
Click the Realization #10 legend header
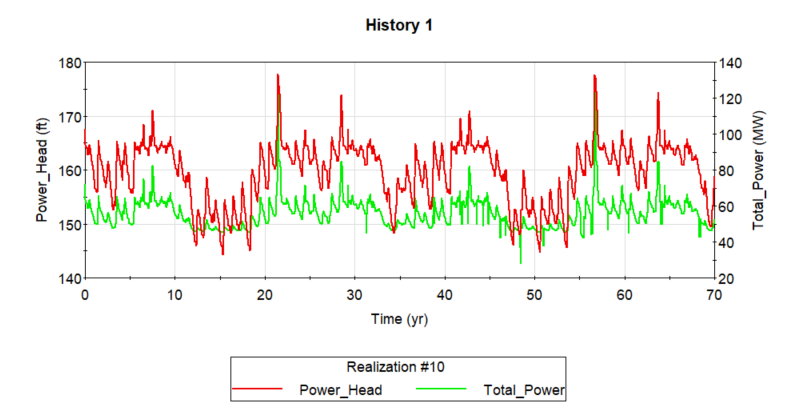[x=396, y=367]
